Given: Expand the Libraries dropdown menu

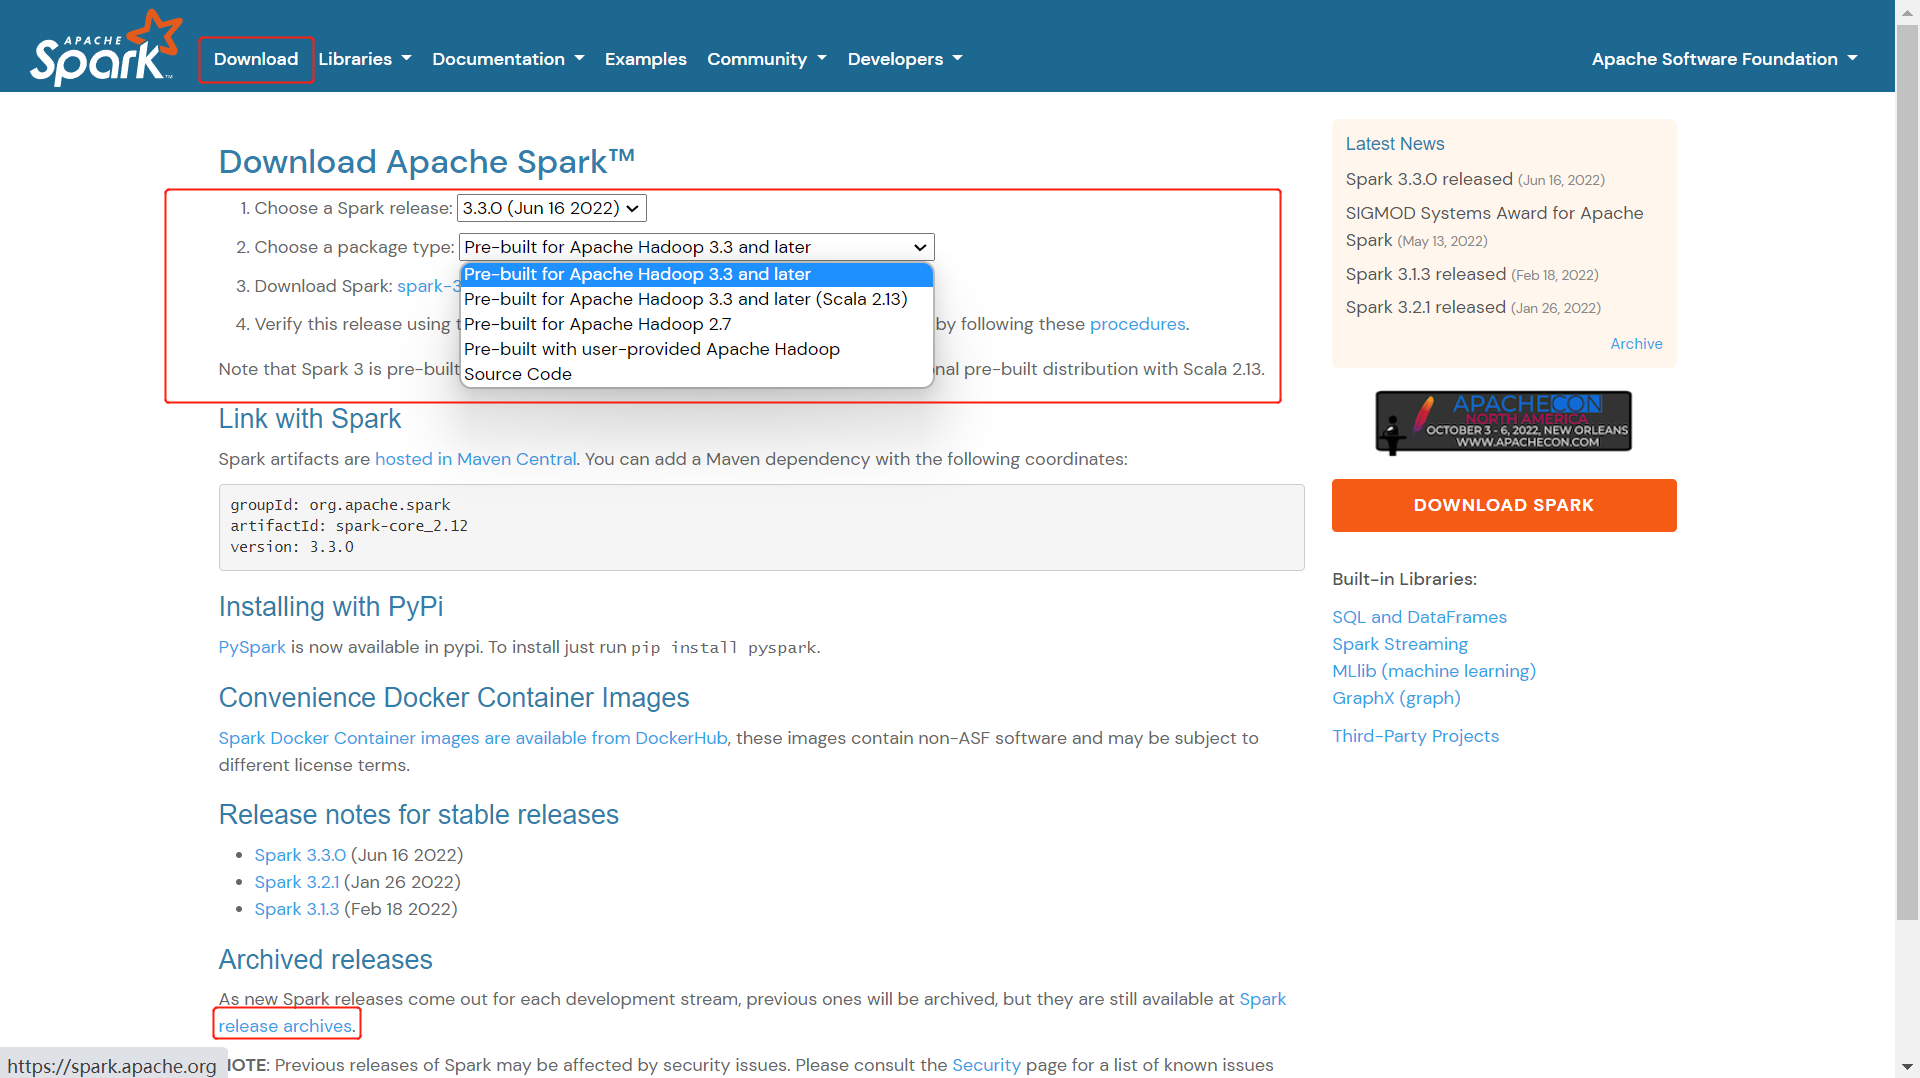Looking at the screenshot, I should 365,59.
